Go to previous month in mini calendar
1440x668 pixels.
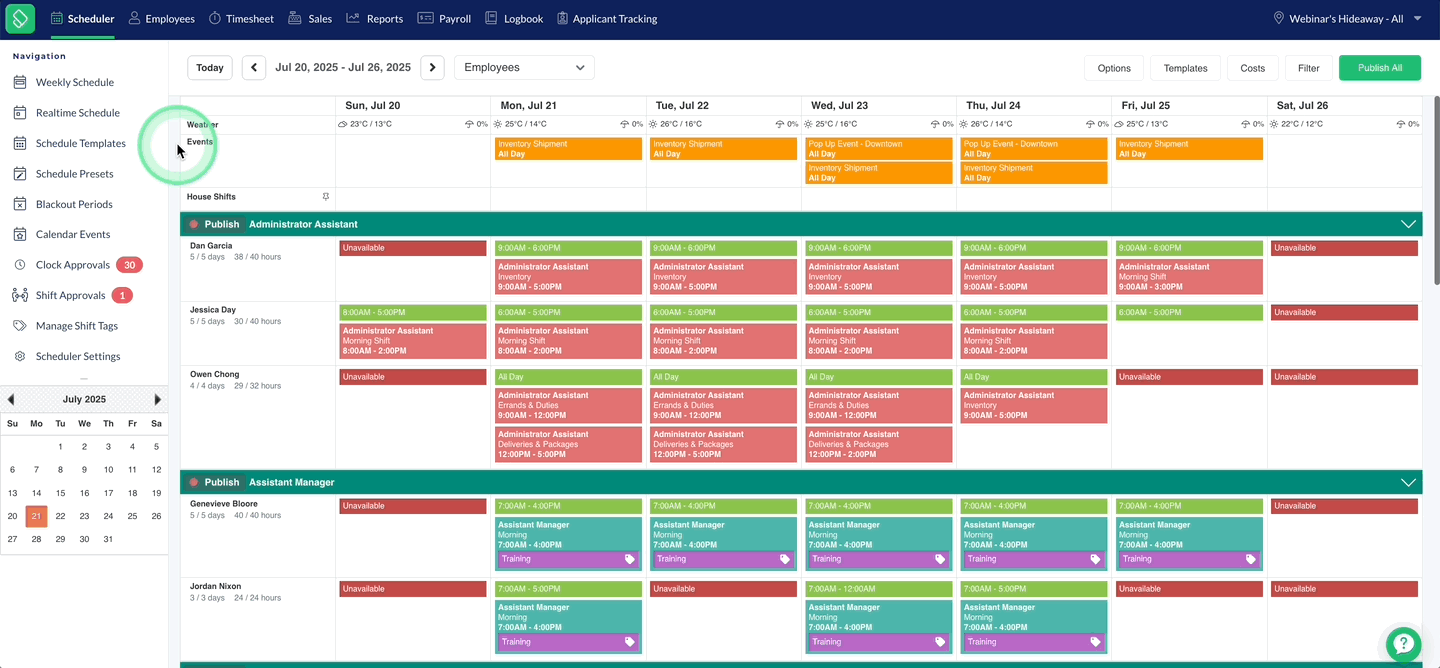coord(11,399)
